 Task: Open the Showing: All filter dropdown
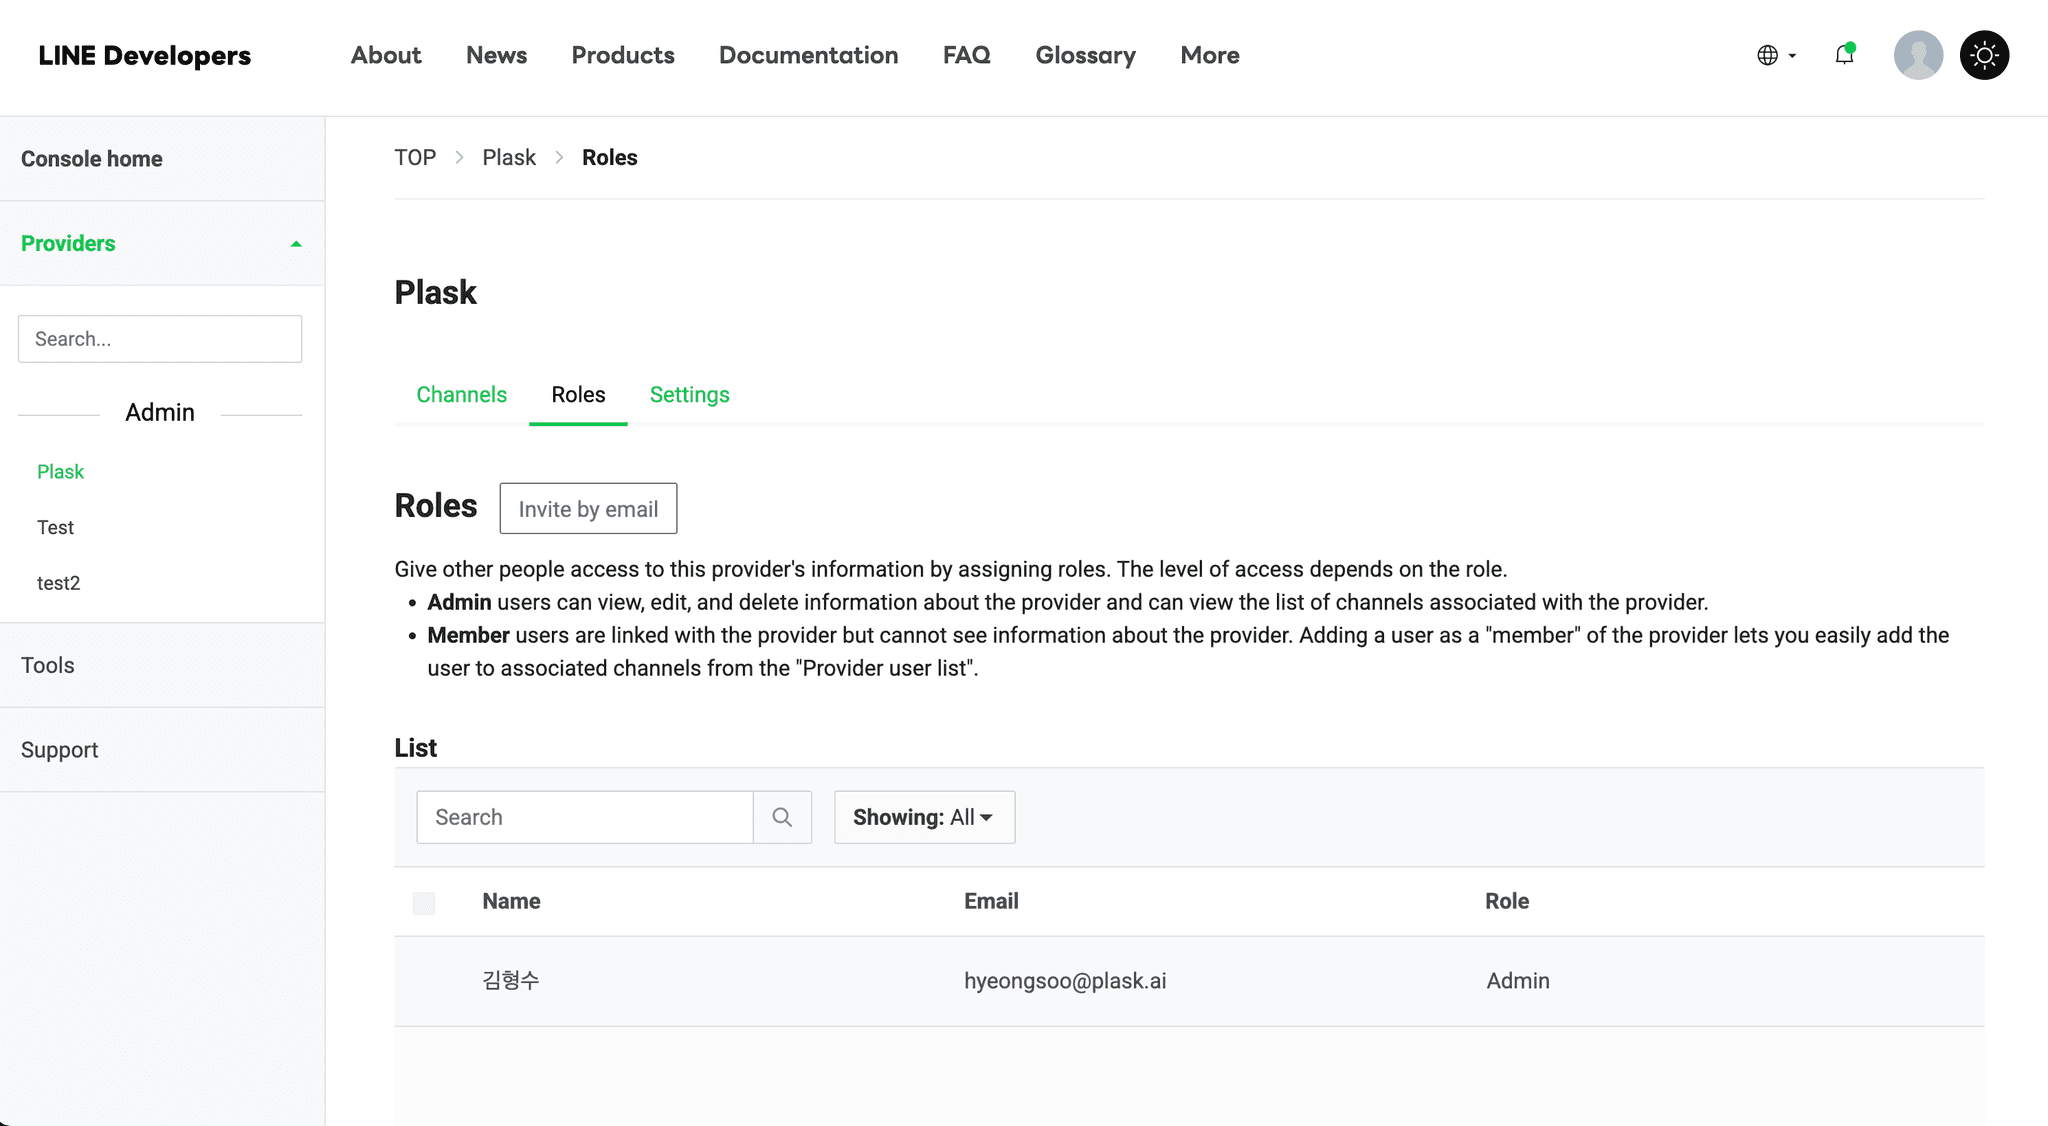[925, 817]
